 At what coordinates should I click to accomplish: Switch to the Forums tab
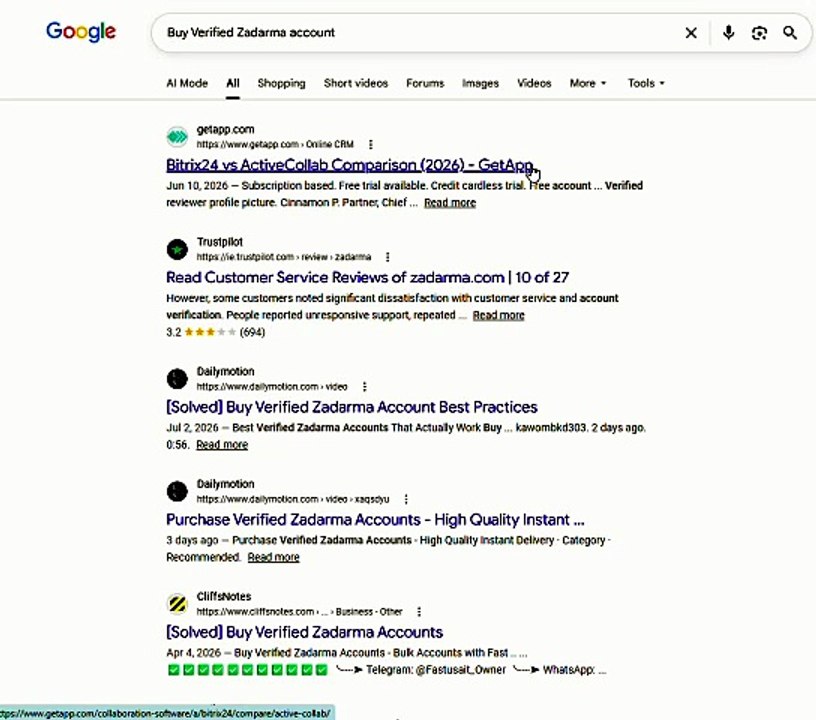[x=425, y=83]
